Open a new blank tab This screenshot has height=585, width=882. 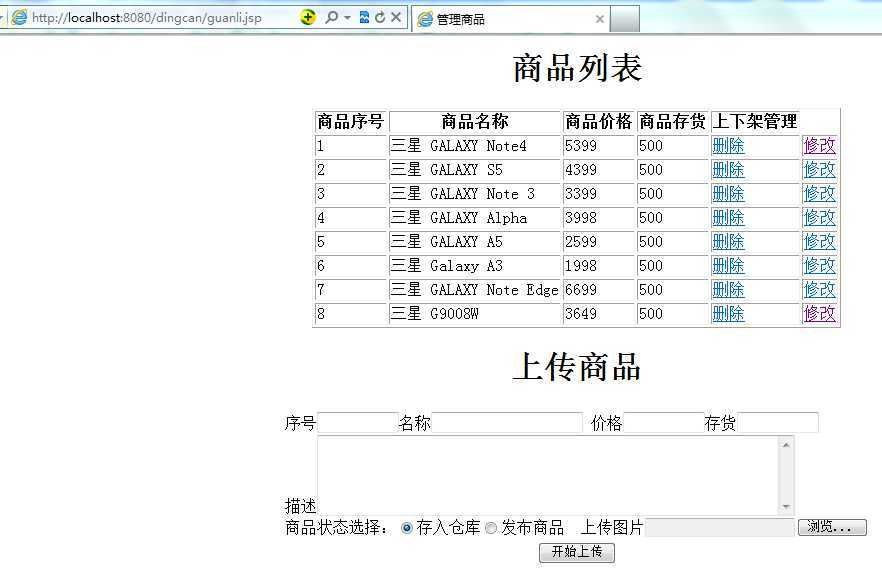625,19
